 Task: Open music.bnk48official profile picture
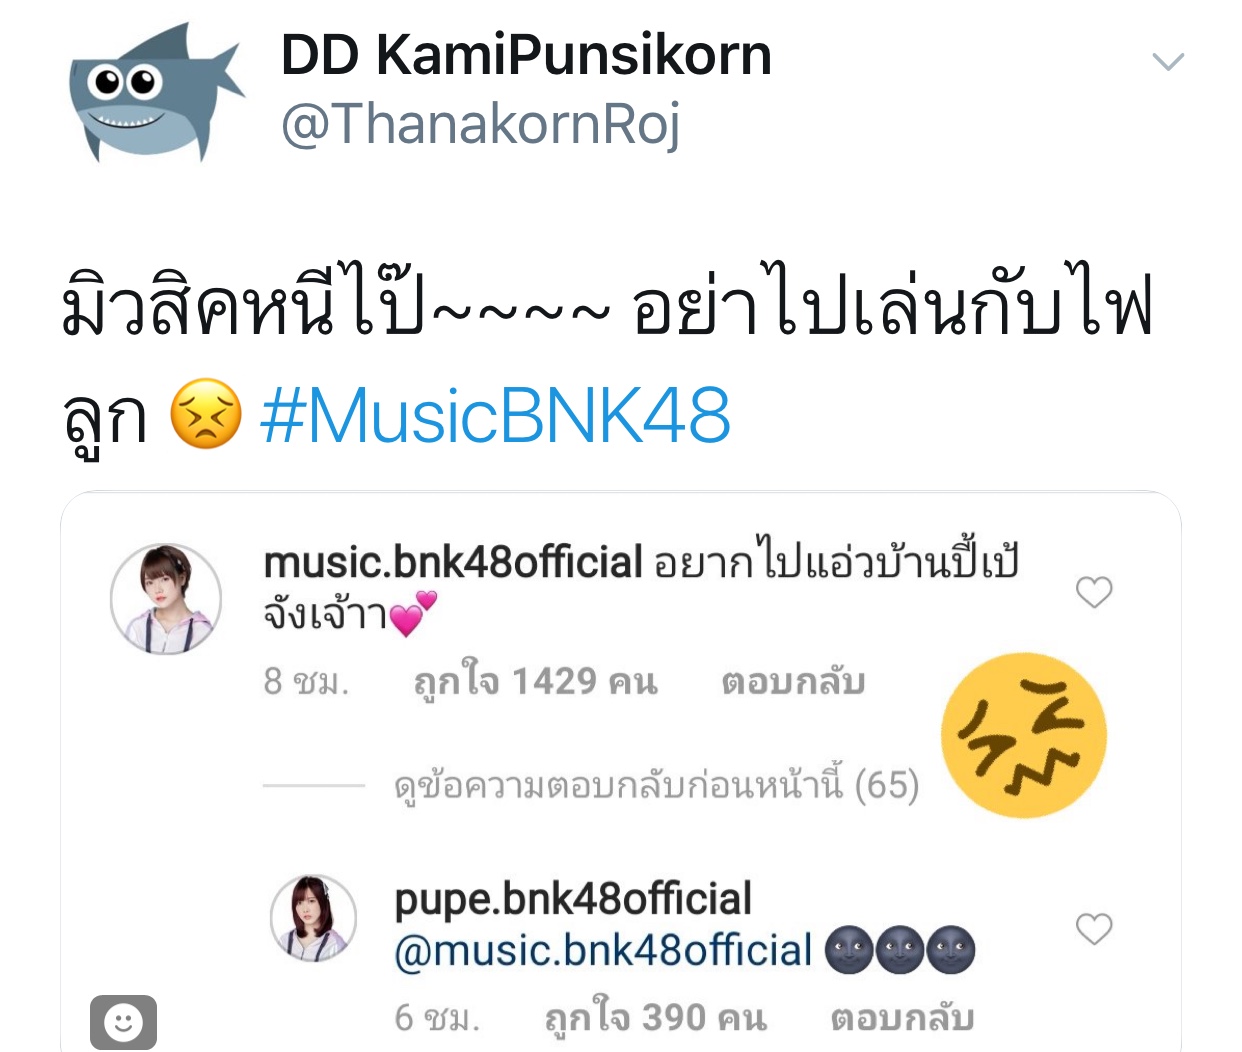click(x=166, y=599)
